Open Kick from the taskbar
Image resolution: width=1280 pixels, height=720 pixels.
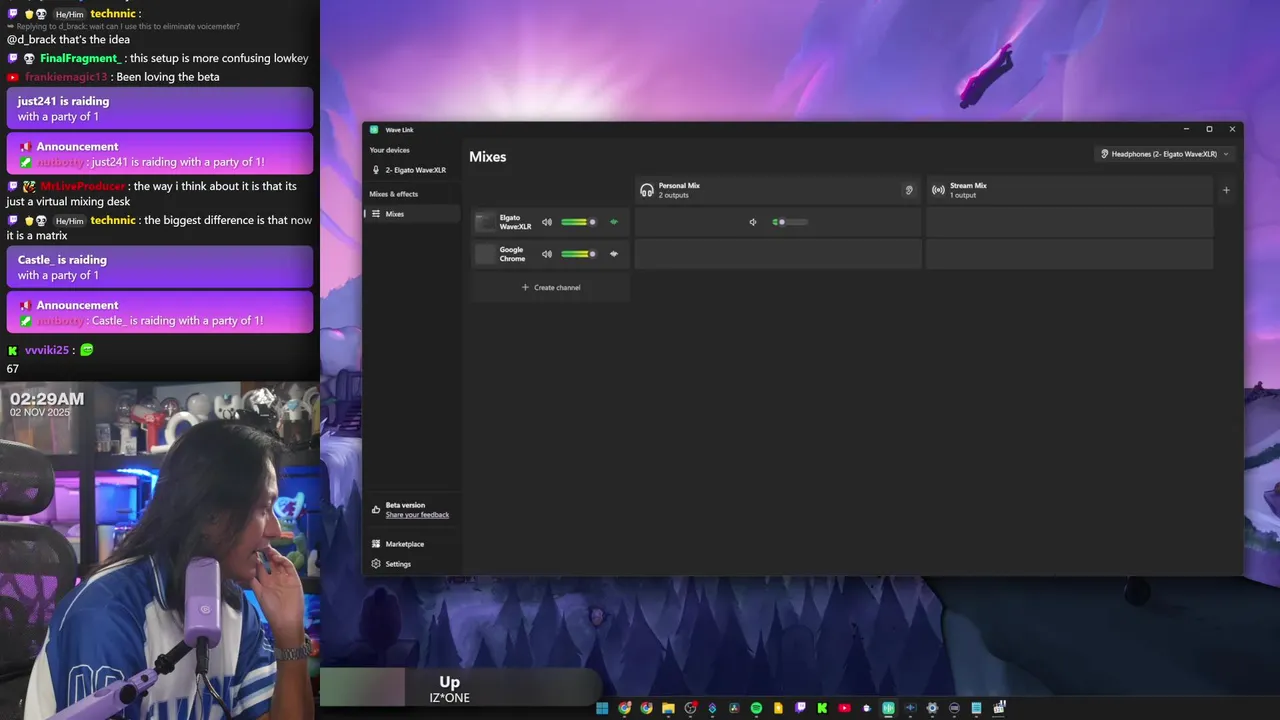click(x=822, y=708)
